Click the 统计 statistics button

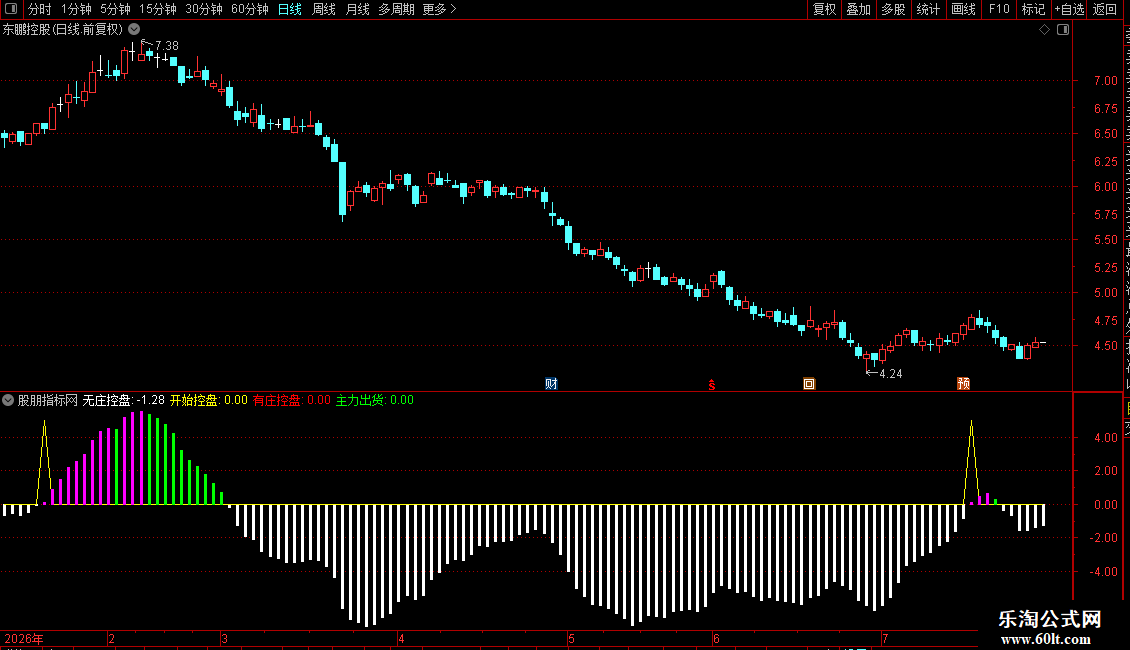928,9
